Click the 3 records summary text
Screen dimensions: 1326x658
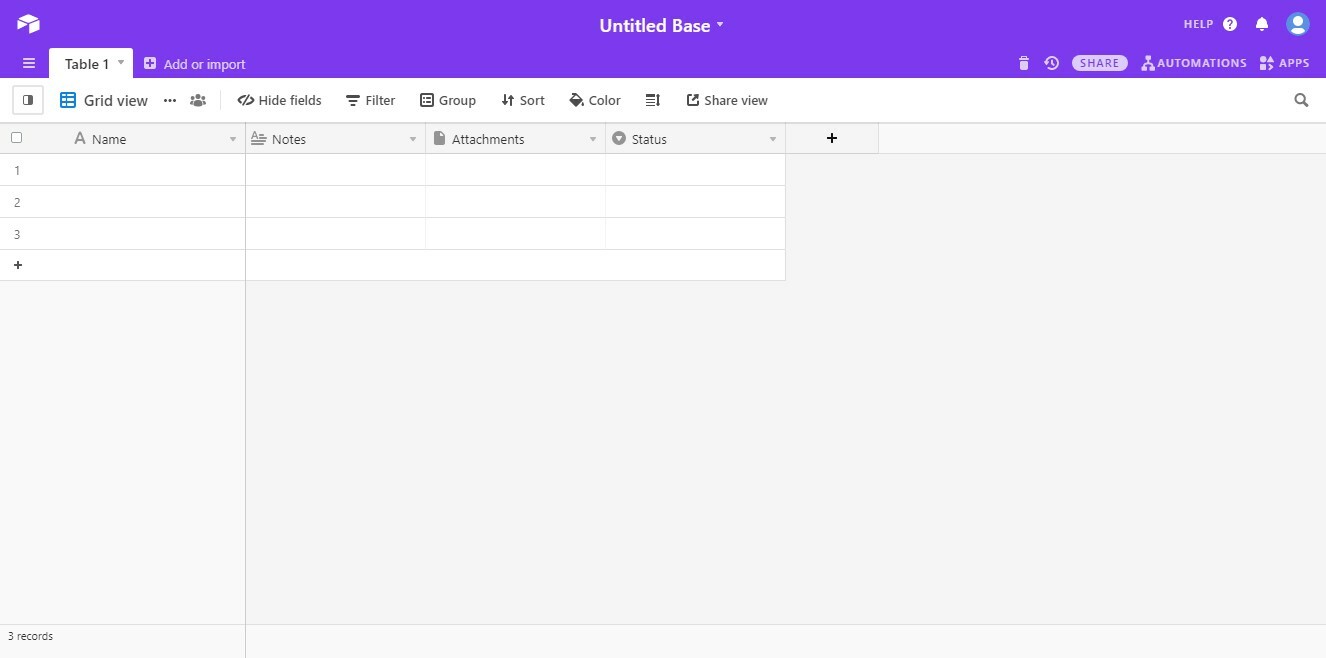pyautogui.click(x=30, y=636)
